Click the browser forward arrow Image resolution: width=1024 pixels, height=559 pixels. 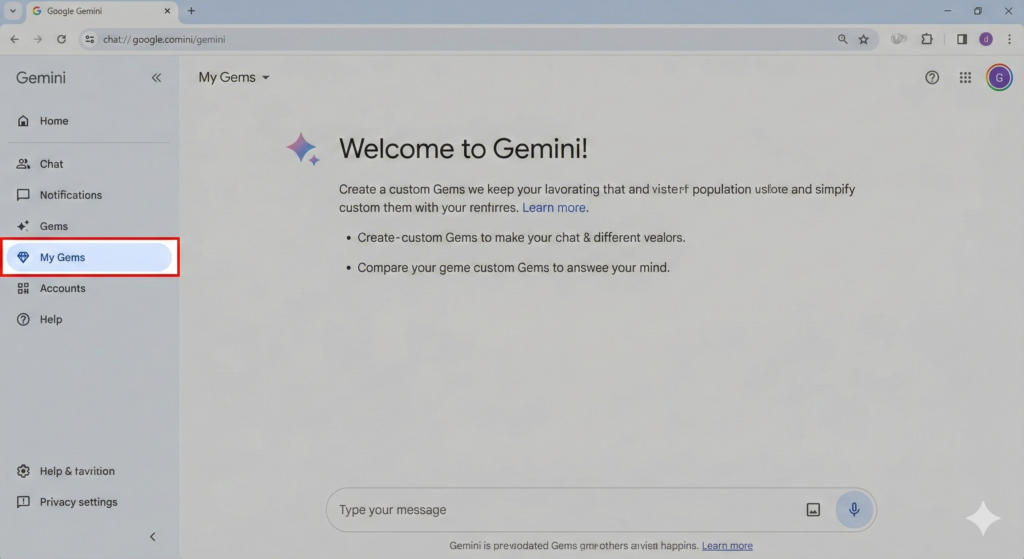[38, 39]
